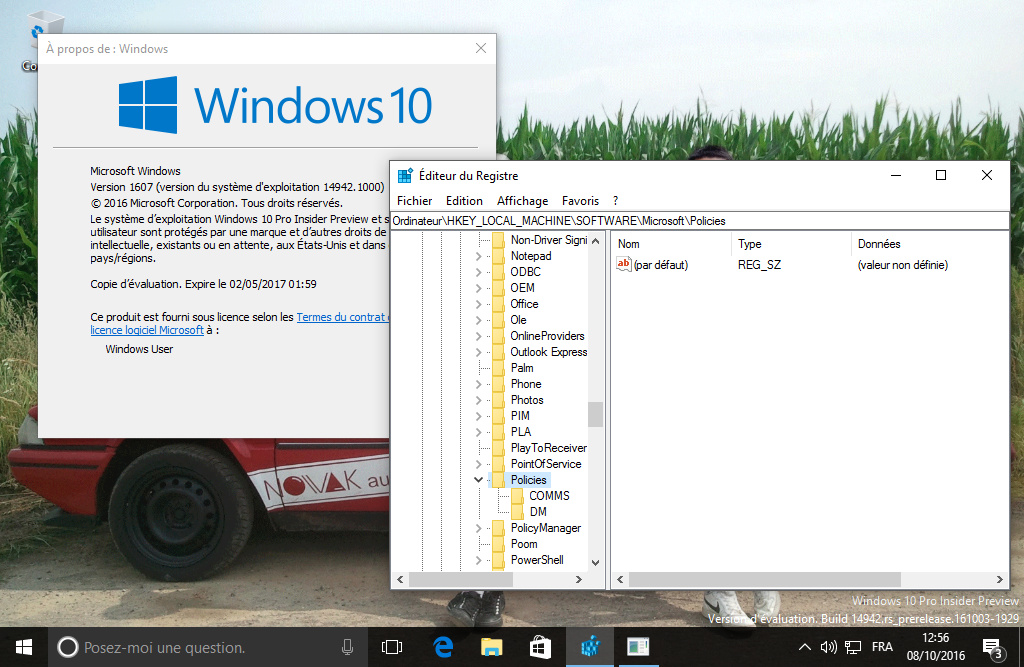The image size is (1024, 667).
Task: Click the values pane scroll-right arrow
Action: (999, 579)
